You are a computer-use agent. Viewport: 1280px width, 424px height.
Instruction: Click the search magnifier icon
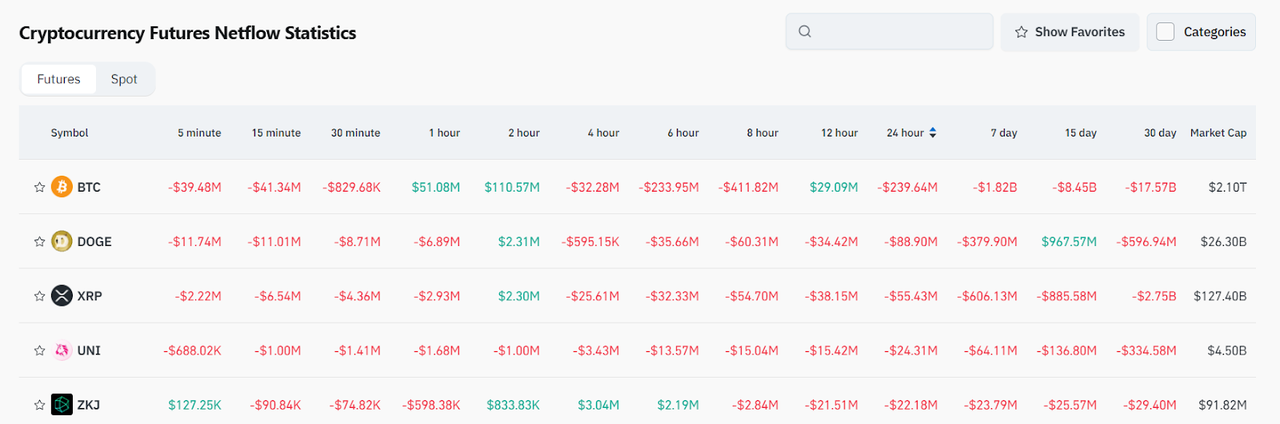click(x=804, y=32)
